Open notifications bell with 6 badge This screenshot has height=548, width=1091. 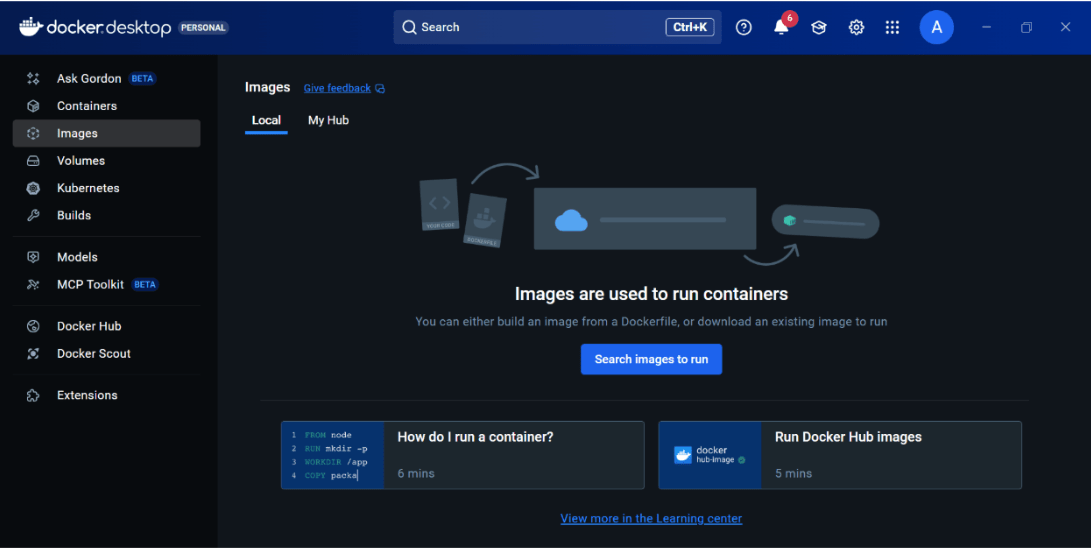pos(782,26)
